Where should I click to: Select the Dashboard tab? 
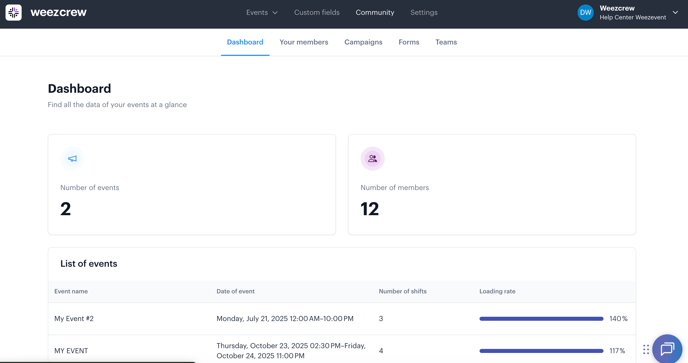245,42
